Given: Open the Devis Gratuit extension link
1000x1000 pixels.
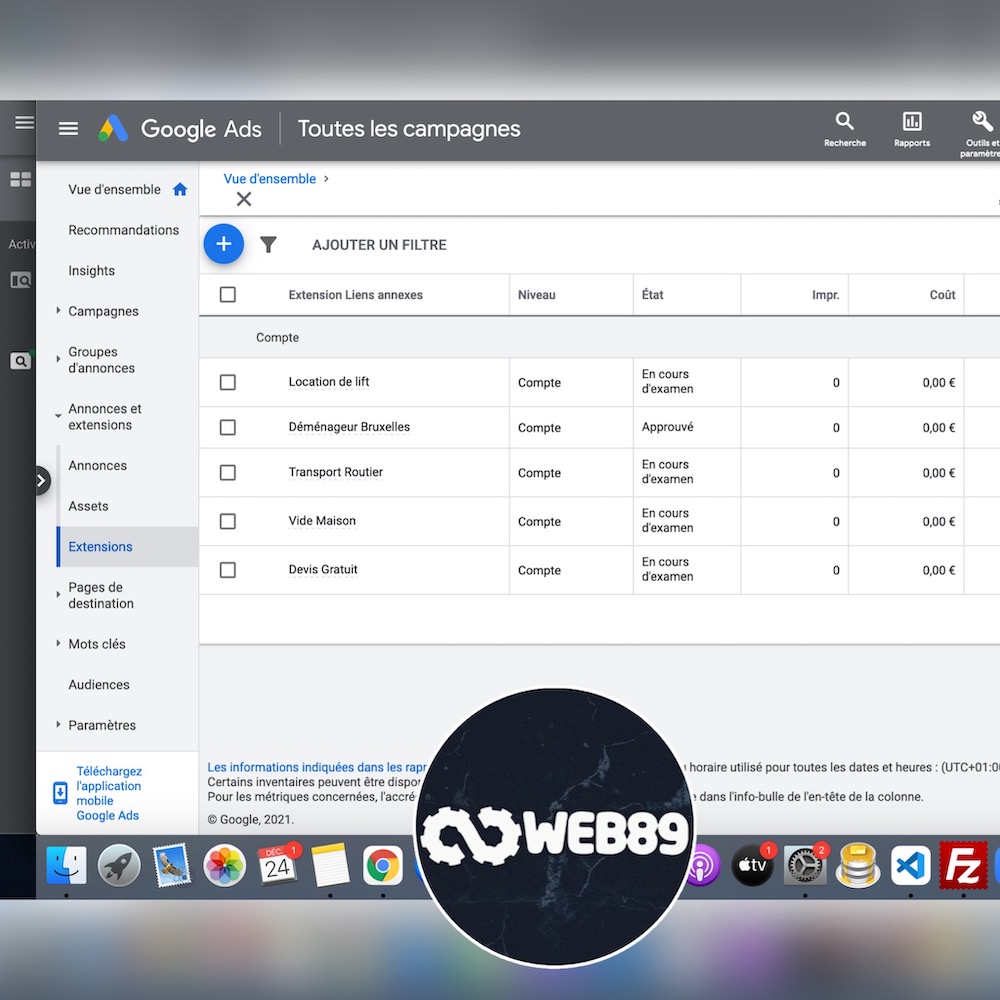Looking at the screenshot, I should [x=323, y=570].
